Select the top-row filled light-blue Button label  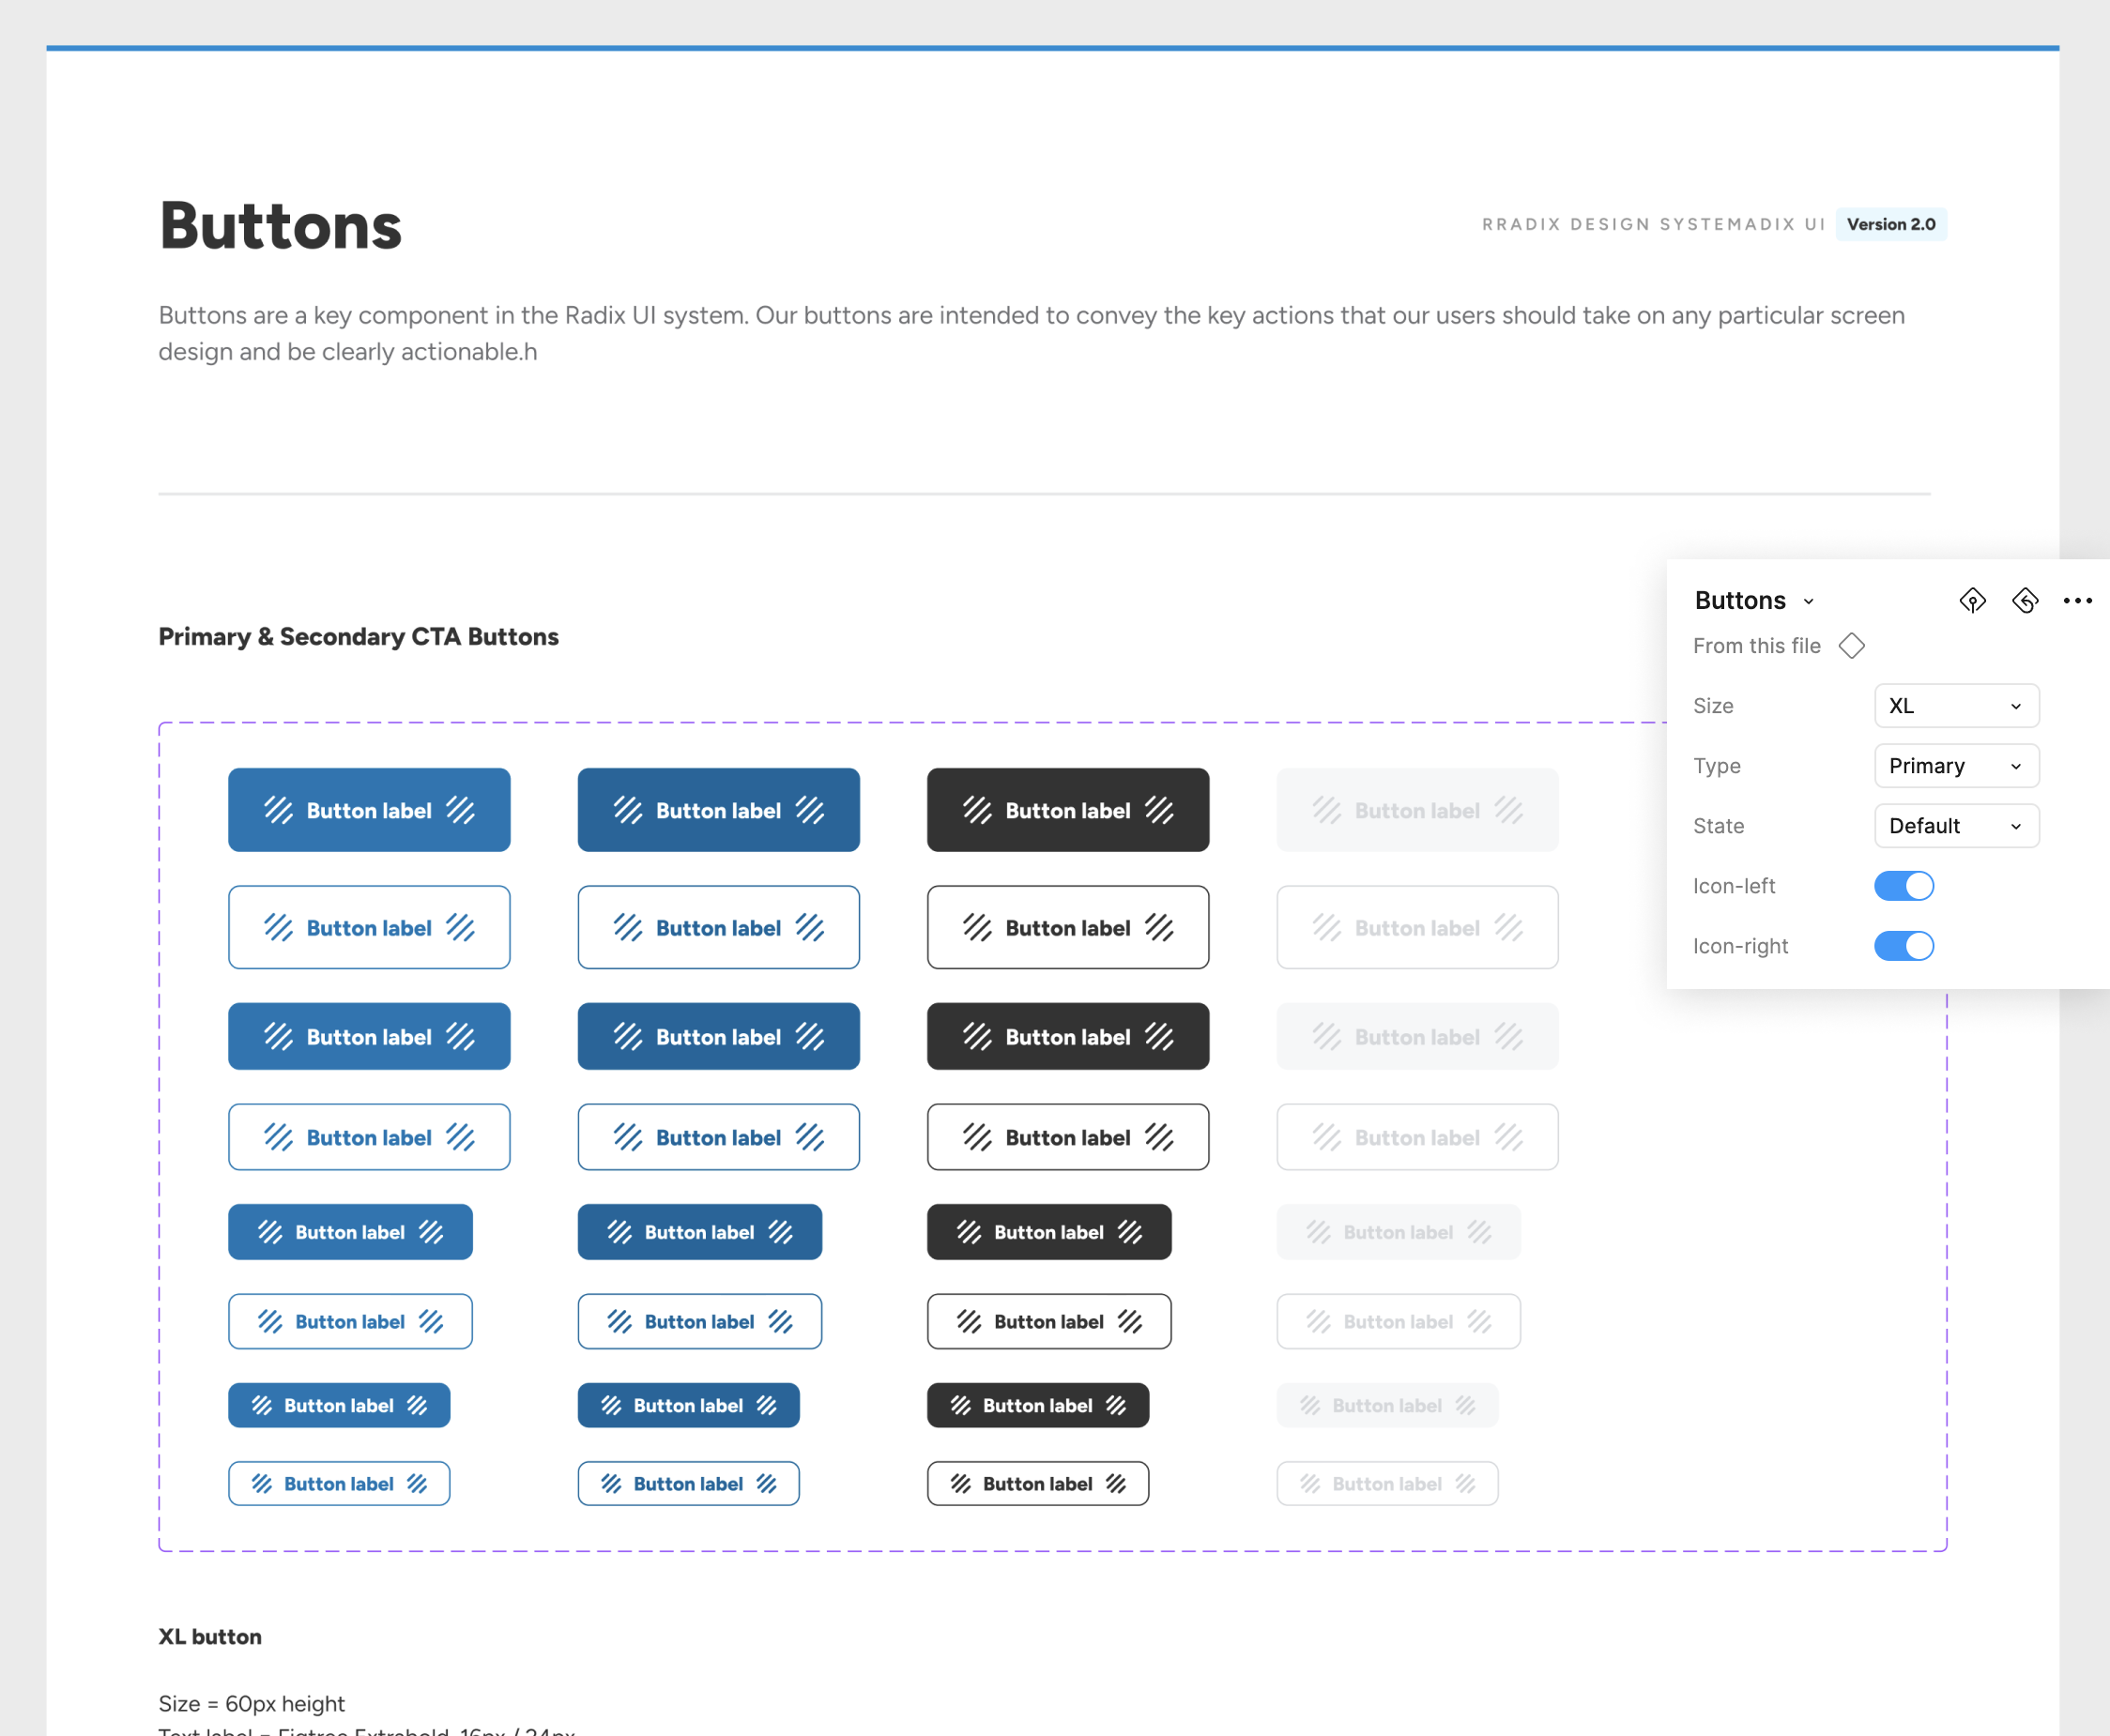coord(369,810)
